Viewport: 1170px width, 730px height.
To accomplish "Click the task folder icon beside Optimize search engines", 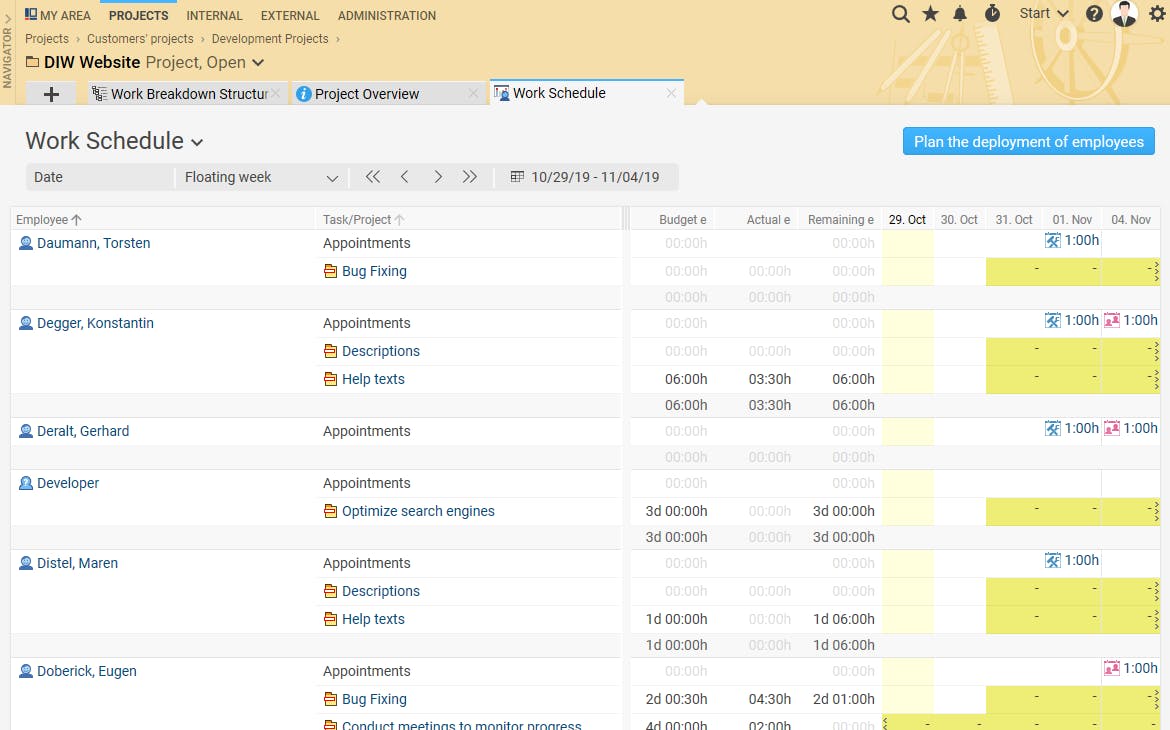I will 331,511.
